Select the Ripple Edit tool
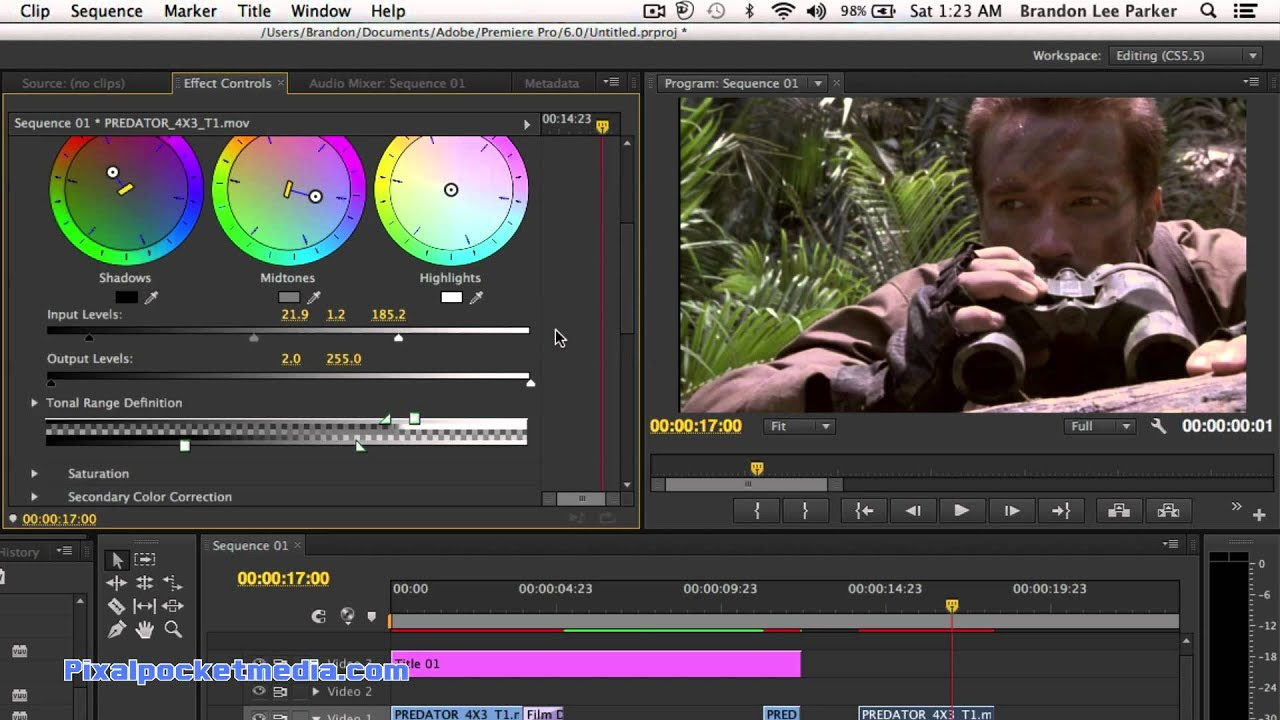The width and height of the screenshot is (1280, 720). [116, 582]
